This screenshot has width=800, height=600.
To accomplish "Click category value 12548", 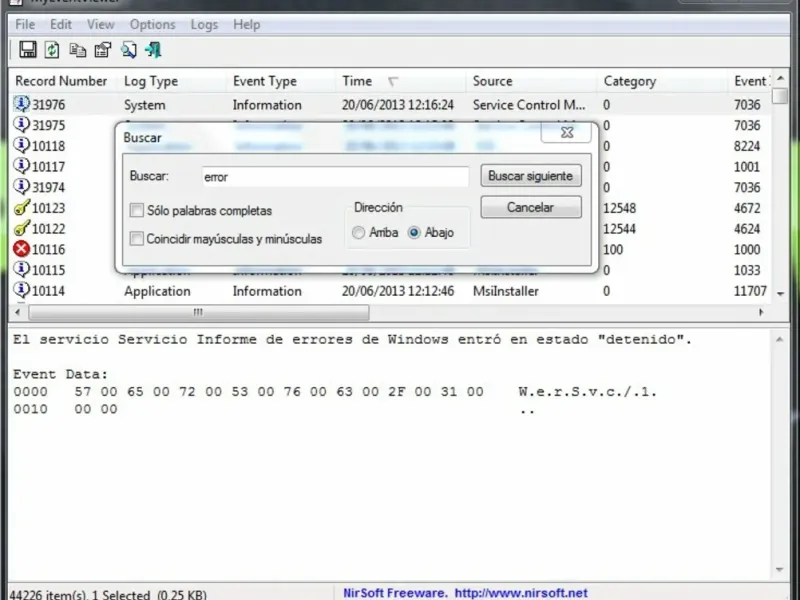I will click(619, 208).
